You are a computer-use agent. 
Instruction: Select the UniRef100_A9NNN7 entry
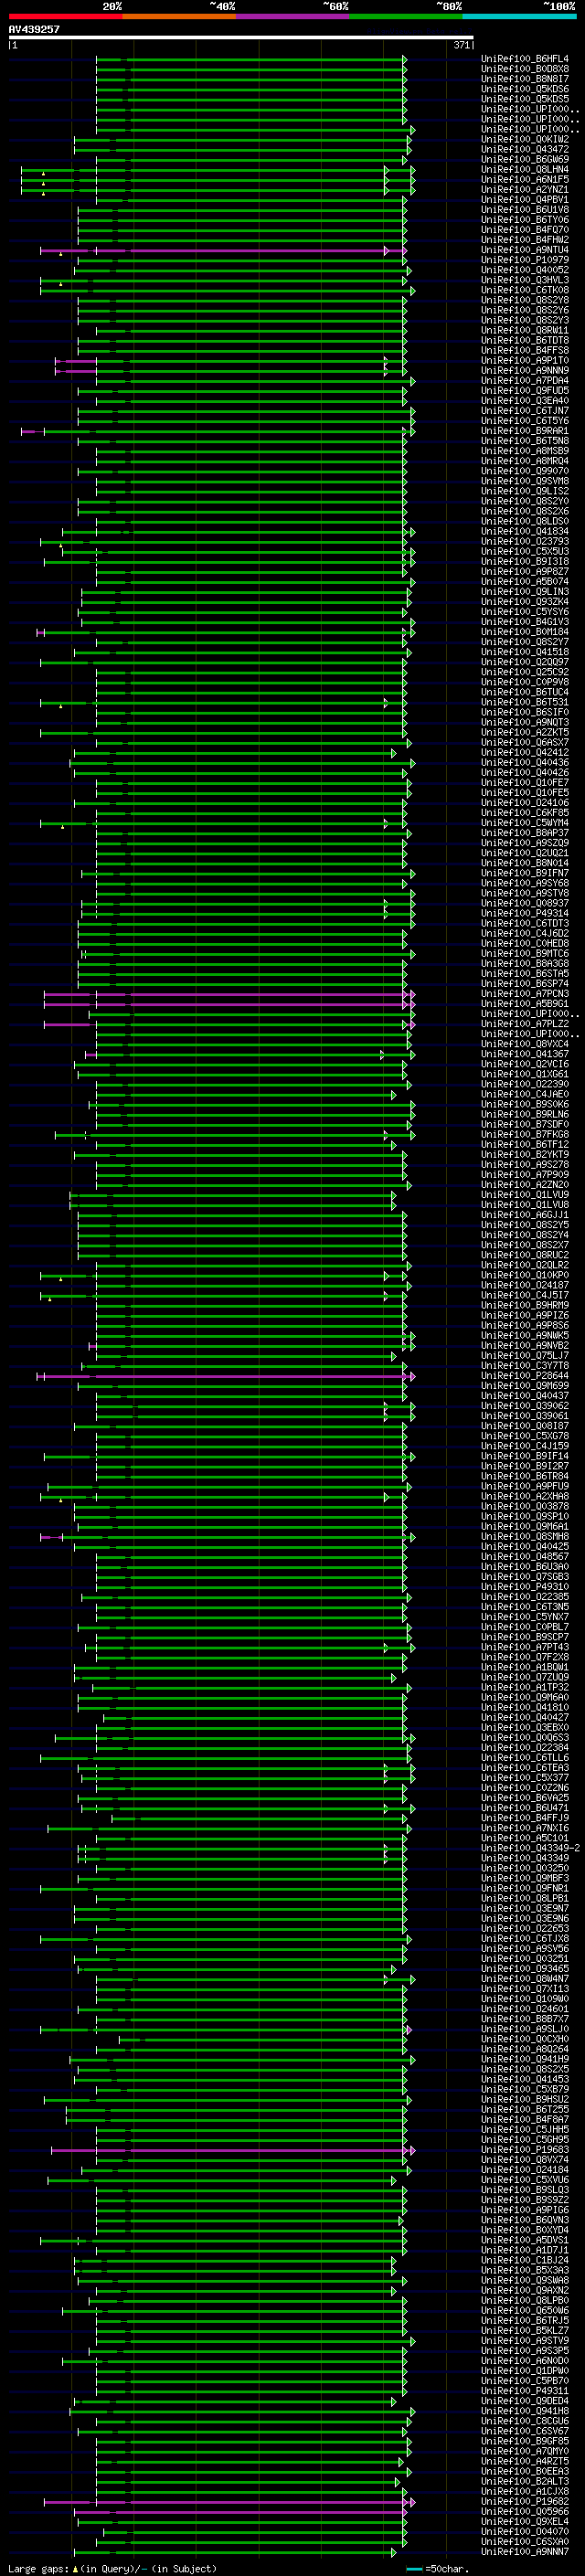tap(525, 2552)
